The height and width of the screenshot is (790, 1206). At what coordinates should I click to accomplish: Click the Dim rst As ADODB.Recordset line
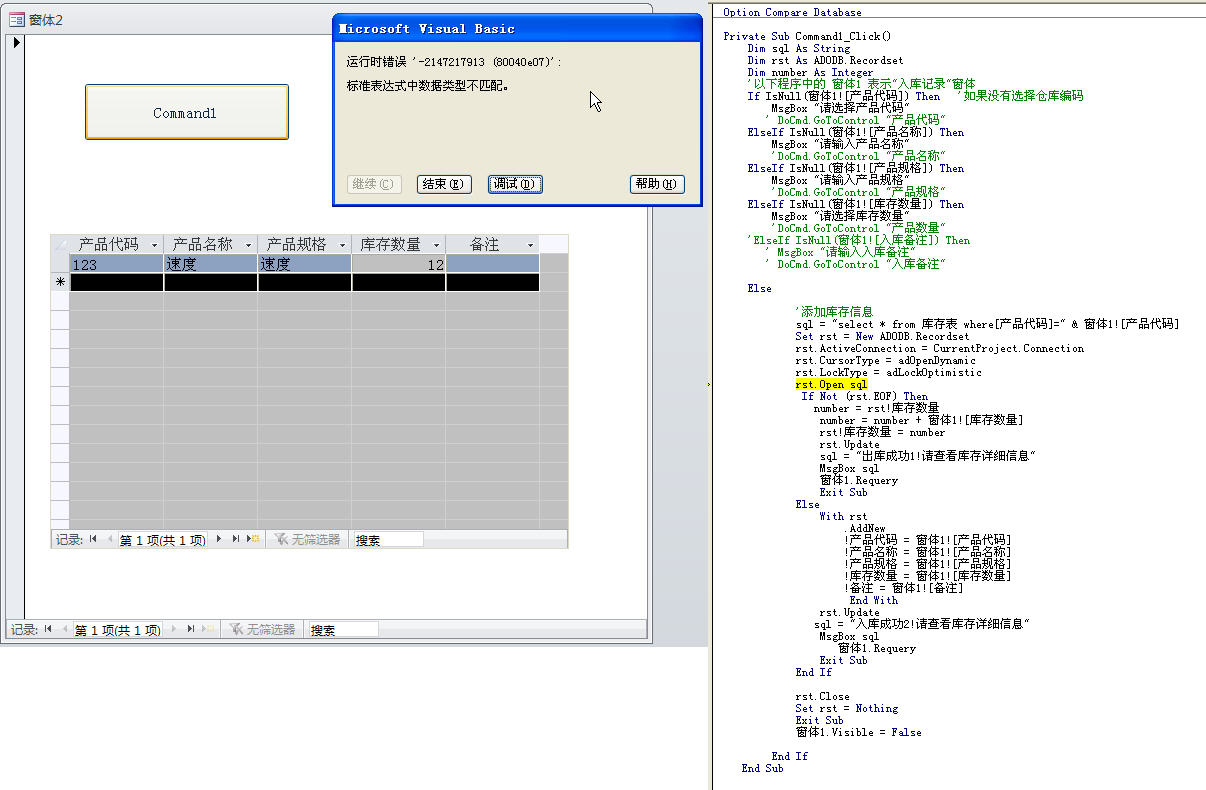tap(825, 60)
